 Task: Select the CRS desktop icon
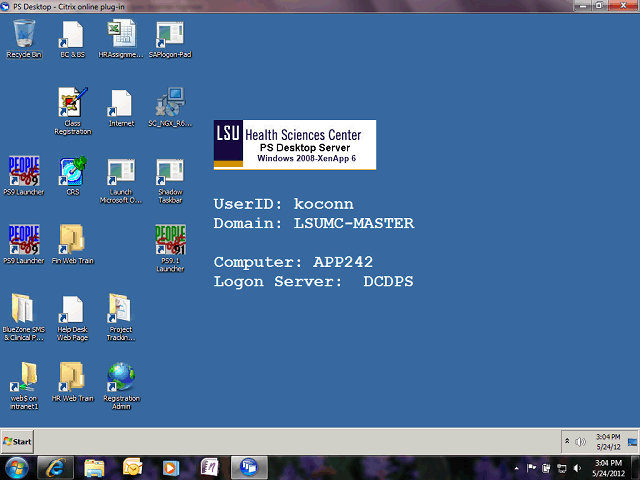coord(73,176)
